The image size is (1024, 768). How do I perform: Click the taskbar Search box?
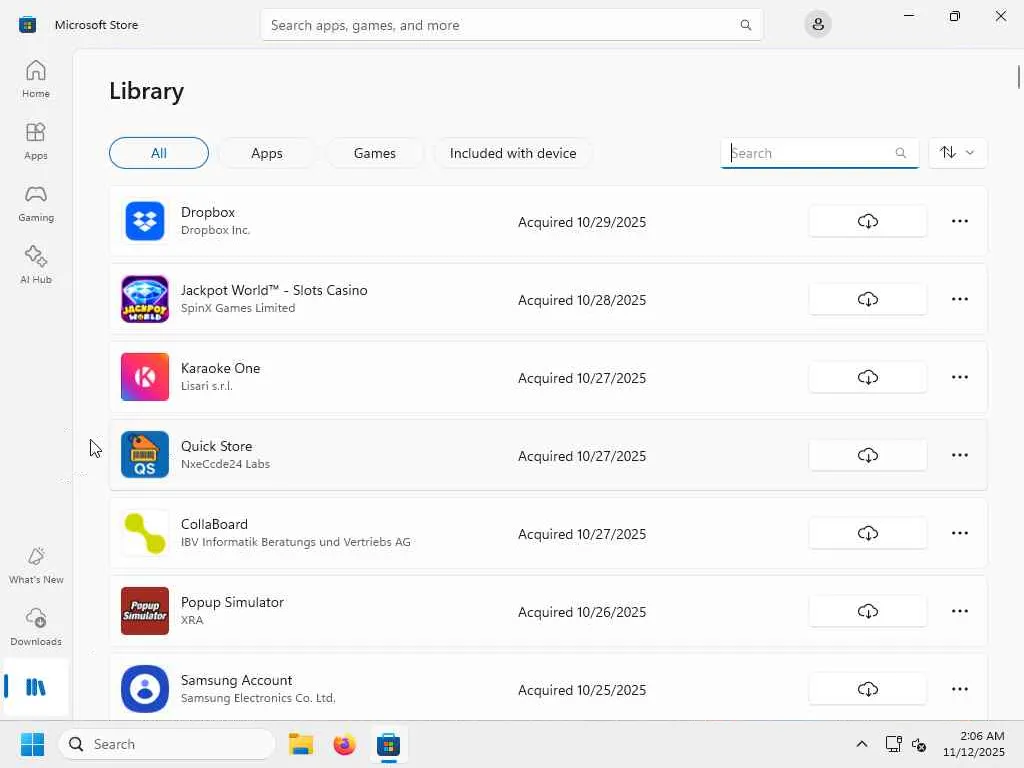point(167,744)
